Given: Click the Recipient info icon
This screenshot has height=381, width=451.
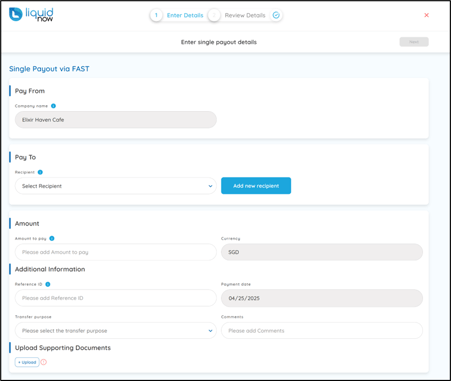Looking at the screenshot, I should click(40, 172).
